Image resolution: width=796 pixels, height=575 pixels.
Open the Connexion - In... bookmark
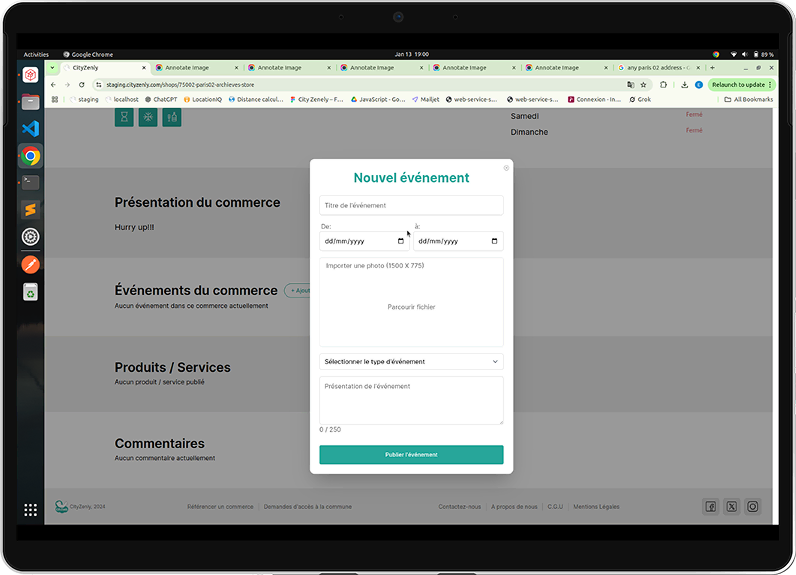[594, 99]
